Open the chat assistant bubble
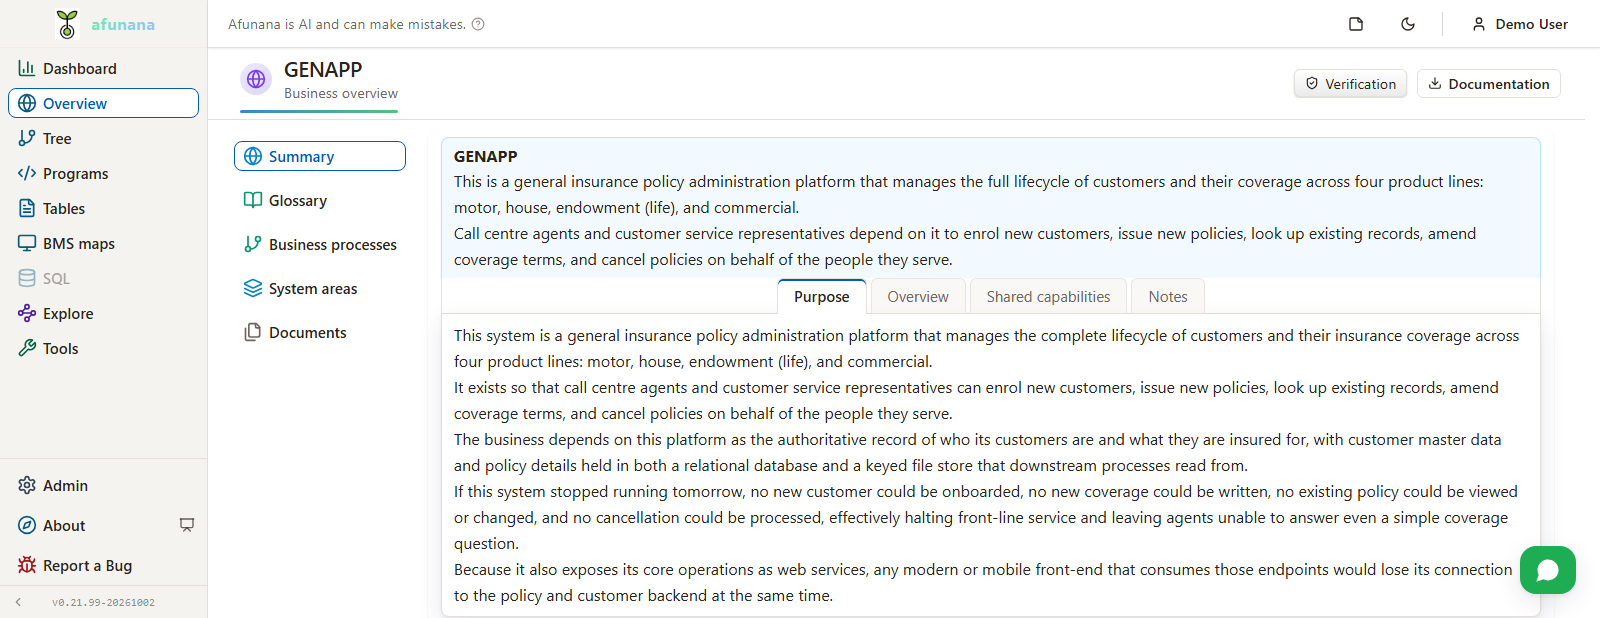The width and height of the screenshot is (1600, 618). point(1548,570)
